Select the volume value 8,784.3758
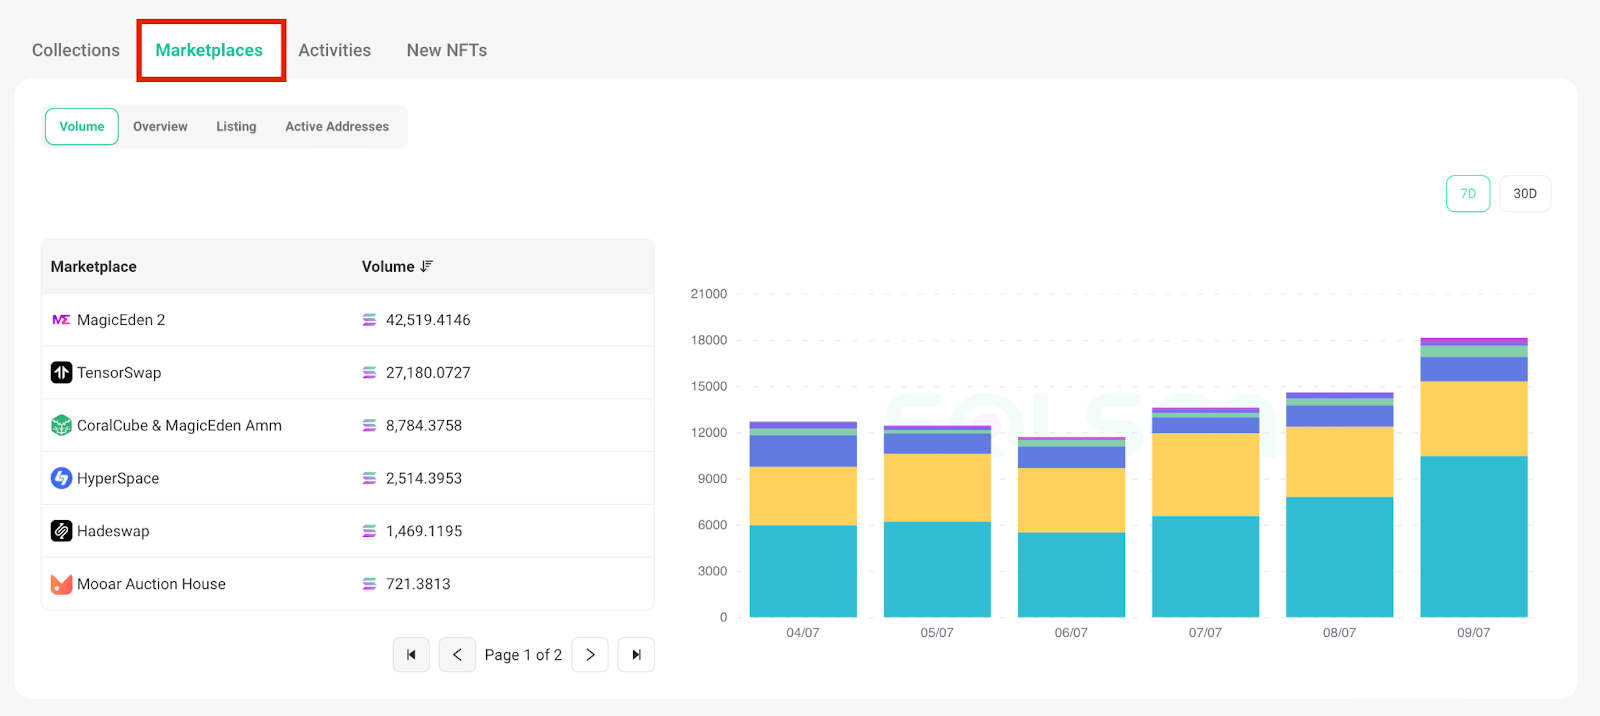Image resolution: width=1600 pixels, height=716 pixels. 424,426
